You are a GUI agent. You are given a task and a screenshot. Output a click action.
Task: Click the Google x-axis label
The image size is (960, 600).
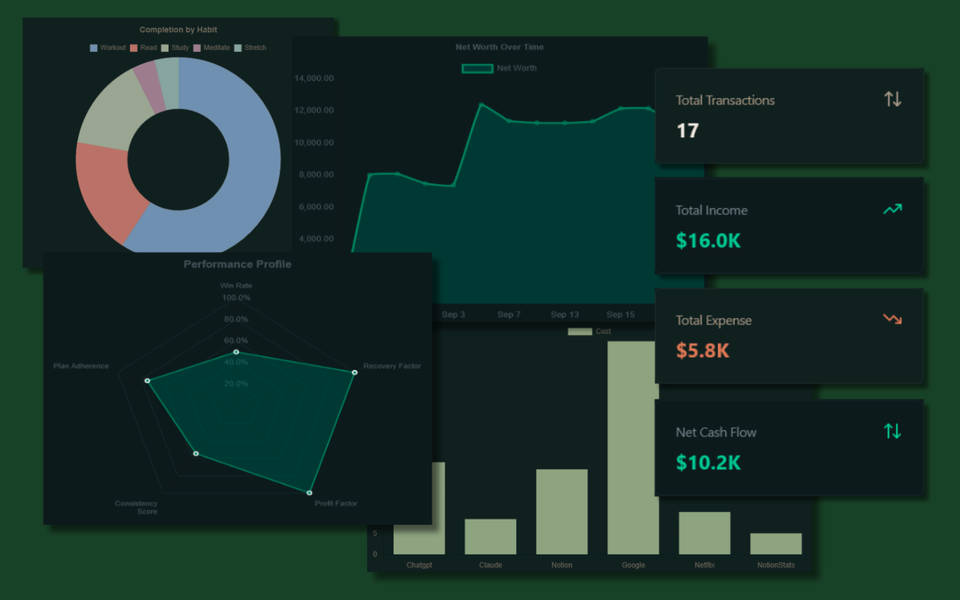[x=633, y=565]
